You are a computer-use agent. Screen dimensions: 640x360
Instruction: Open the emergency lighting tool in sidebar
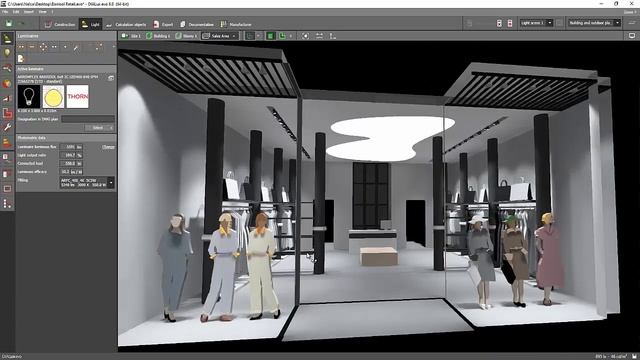(x=7, y=98)
